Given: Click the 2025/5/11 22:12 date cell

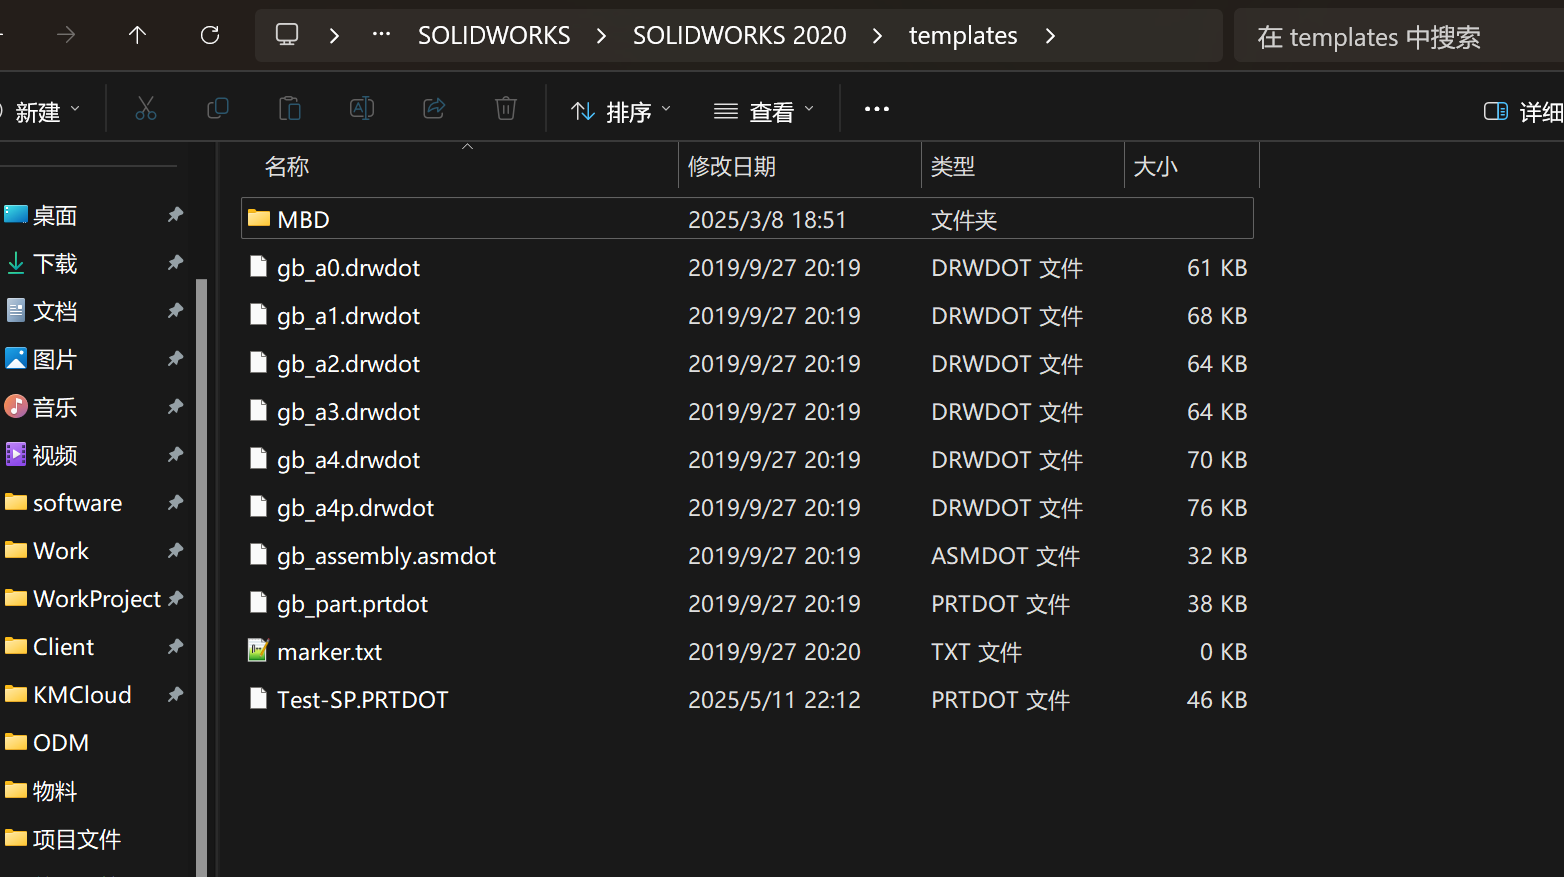Looking at the screenshot, I should point(774,699).
